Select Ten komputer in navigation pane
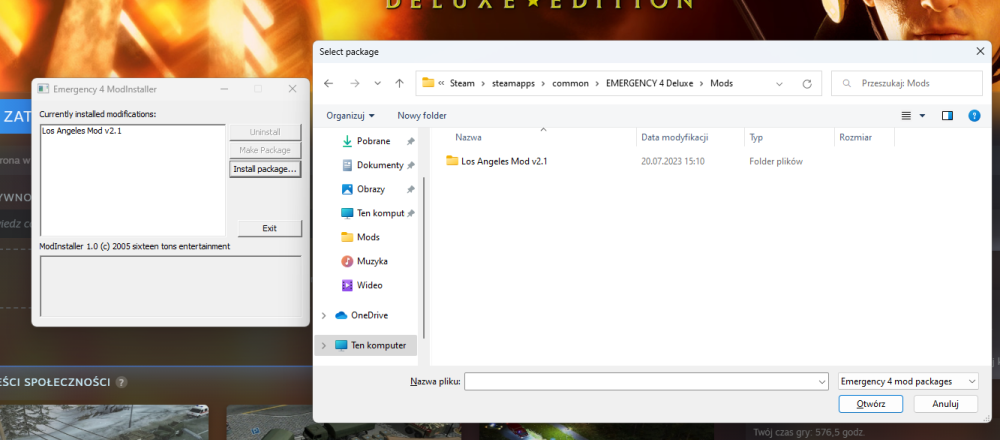 coord(378,345)
